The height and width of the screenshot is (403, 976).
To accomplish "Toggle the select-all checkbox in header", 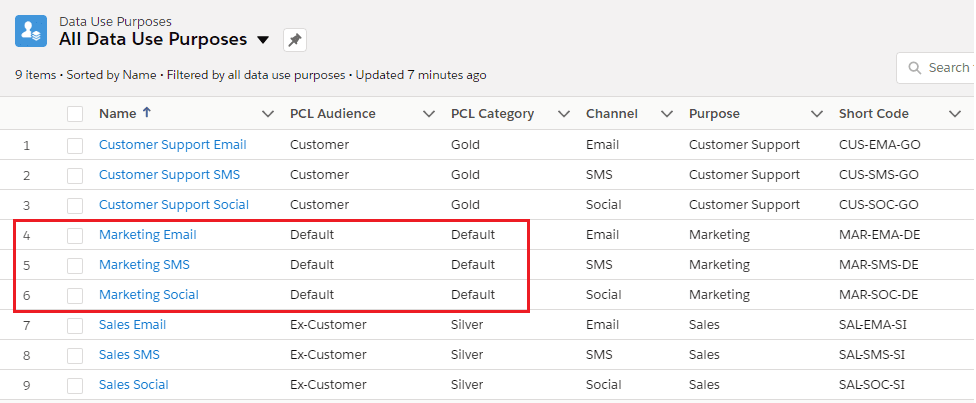I will click(75, 114).
